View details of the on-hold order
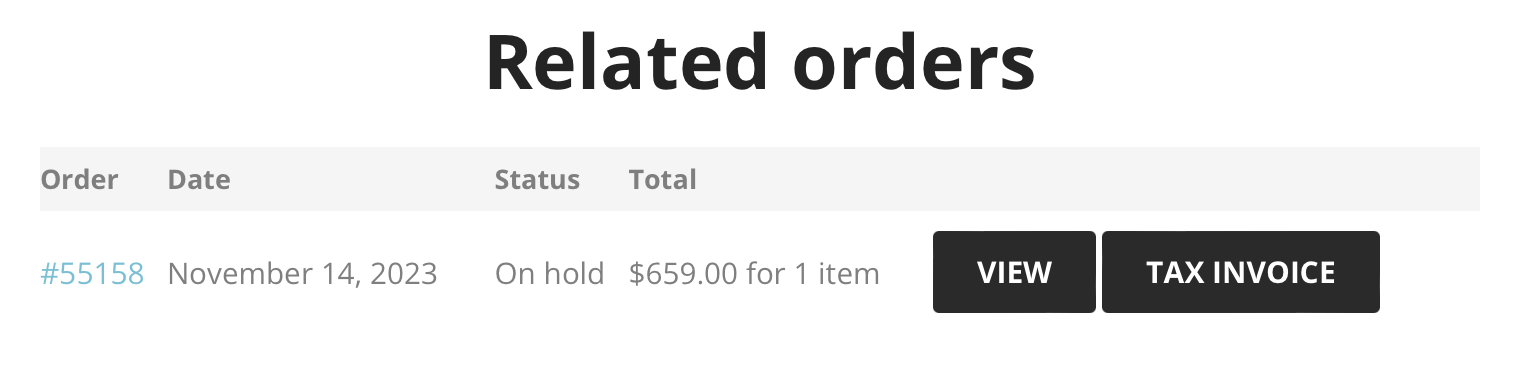The image size is (1522, 386). (x=1014, y=272)
